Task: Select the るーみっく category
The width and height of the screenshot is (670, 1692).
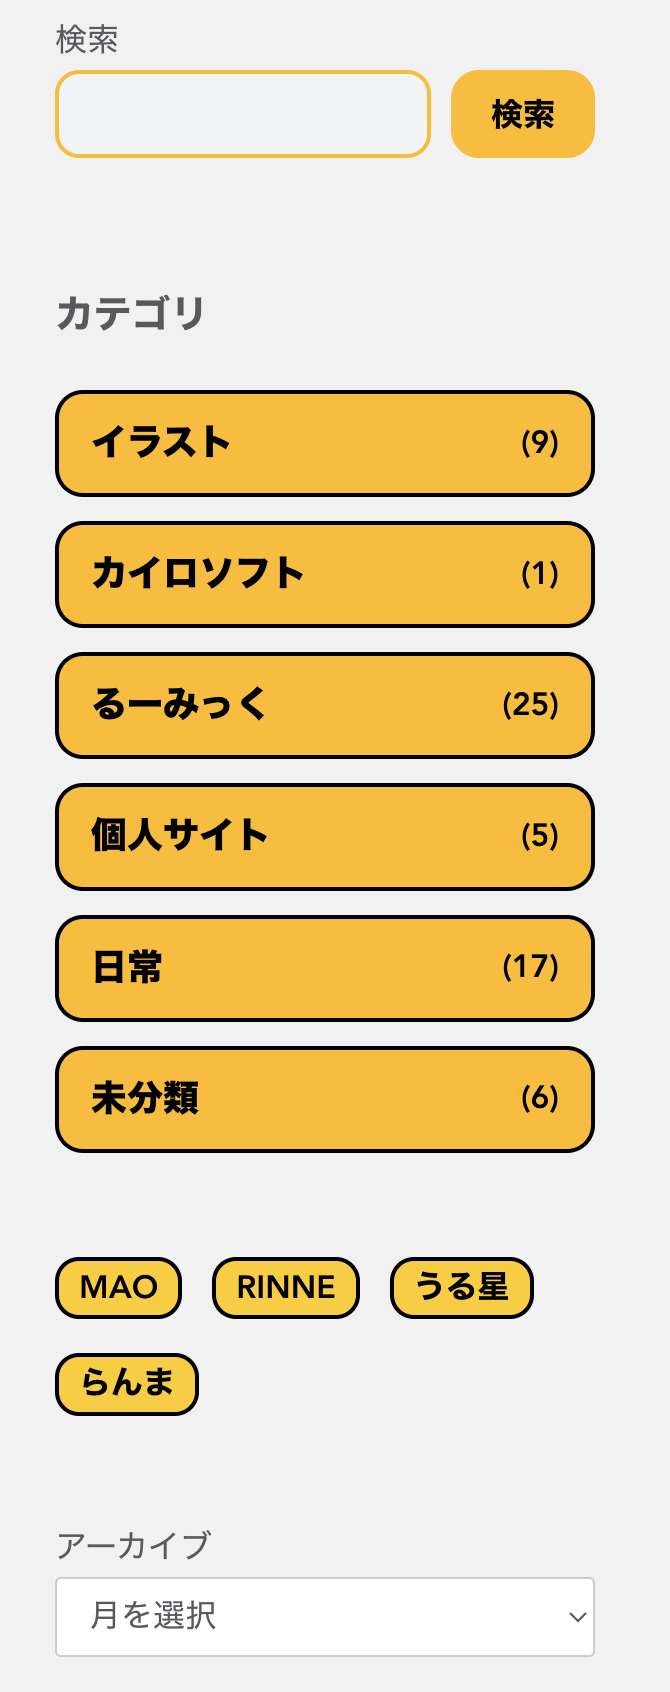Action: click(x=180, y=705)
